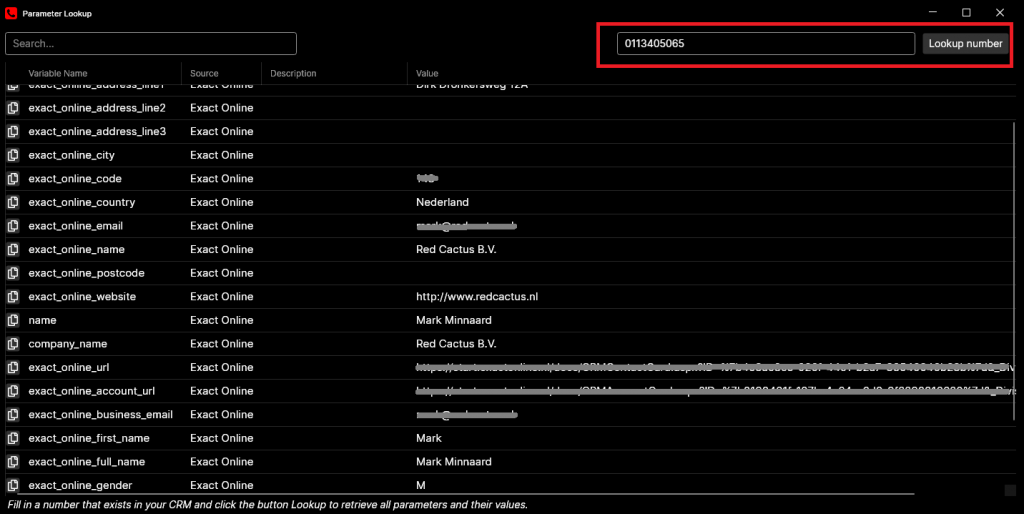
Task: Copy the exact_online_email variable
Action: [13, 225]
